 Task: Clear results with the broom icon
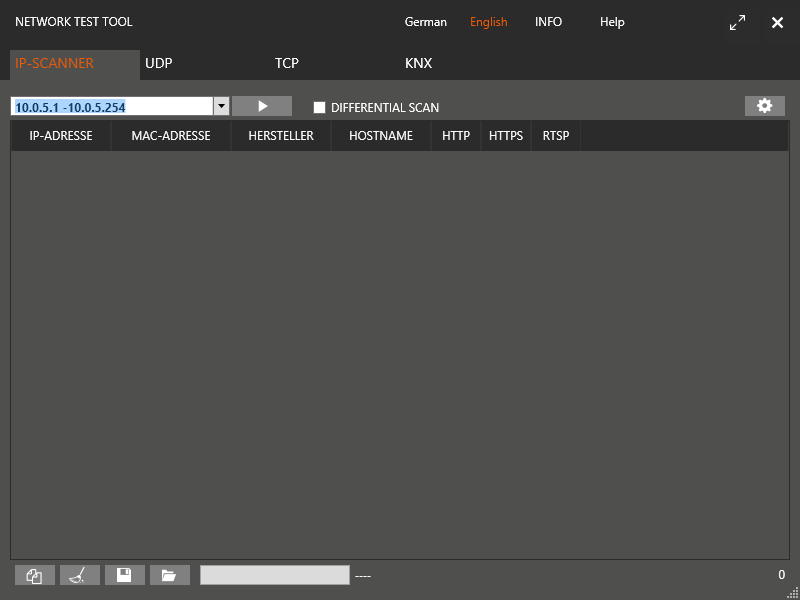(80, 575)
